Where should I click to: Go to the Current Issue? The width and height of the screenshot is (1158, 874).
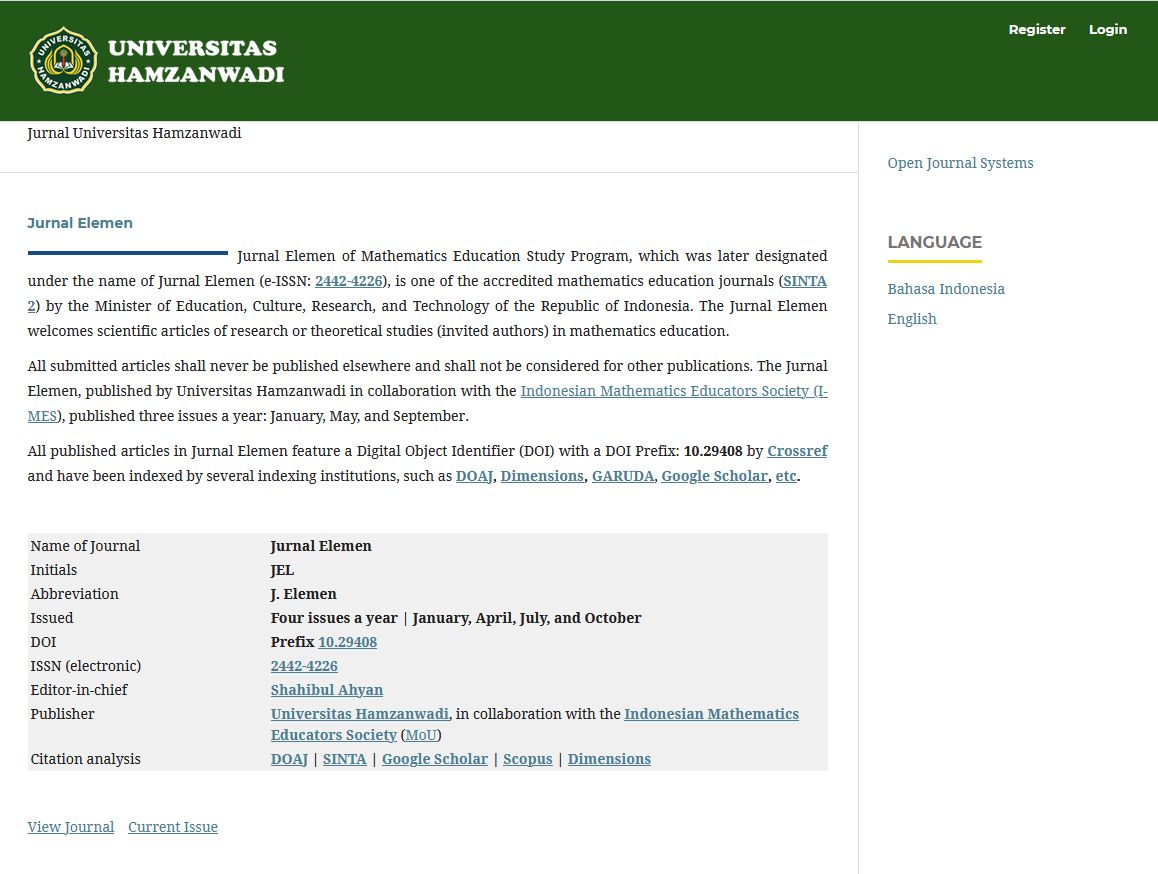(172, 827)
